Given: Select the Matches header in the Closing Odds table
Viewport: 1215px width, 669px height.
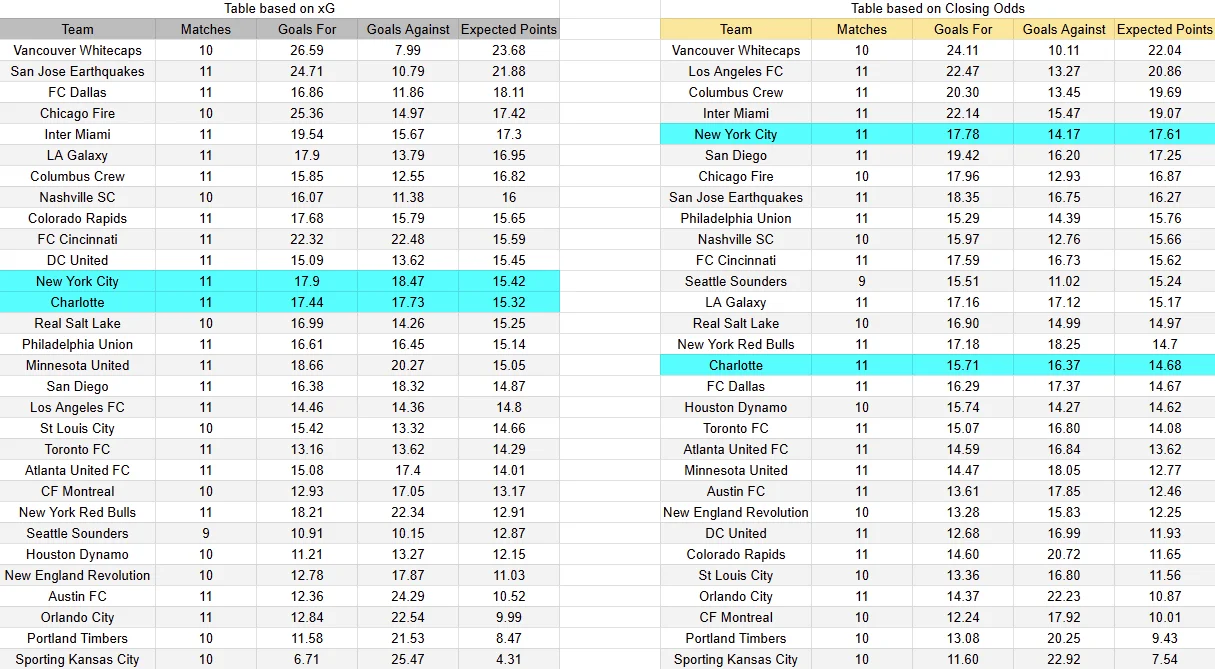Looking at the screenshot, I should pos(862,29).
